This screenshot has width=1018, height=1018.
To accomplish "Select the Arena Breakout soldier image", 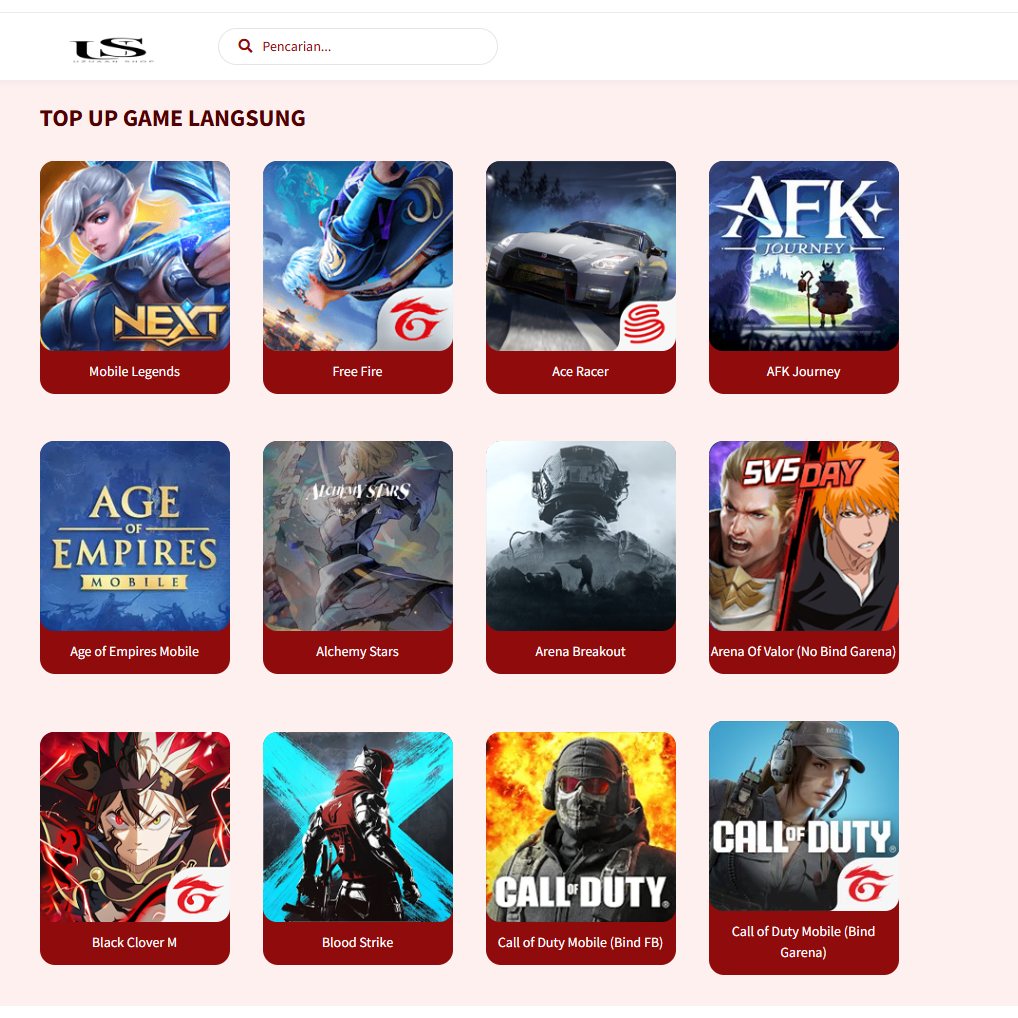I will [x=580, y=536].
